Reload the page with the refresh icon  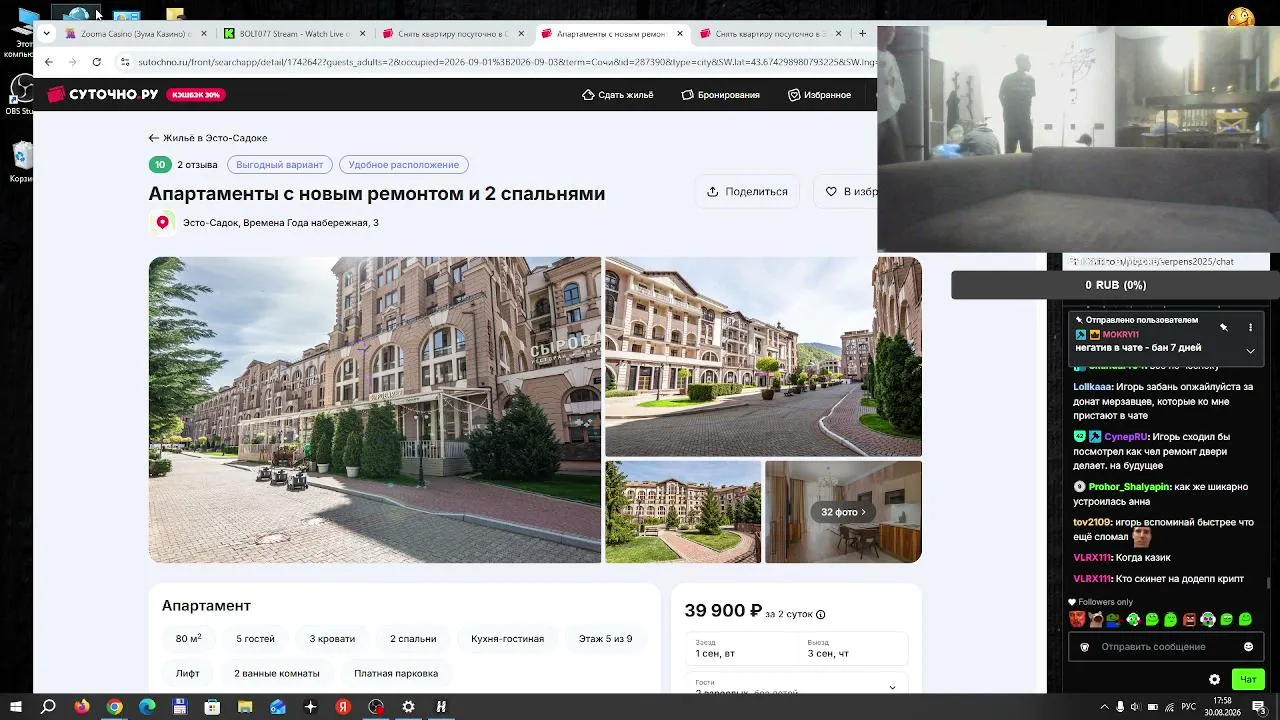point(96,62)
